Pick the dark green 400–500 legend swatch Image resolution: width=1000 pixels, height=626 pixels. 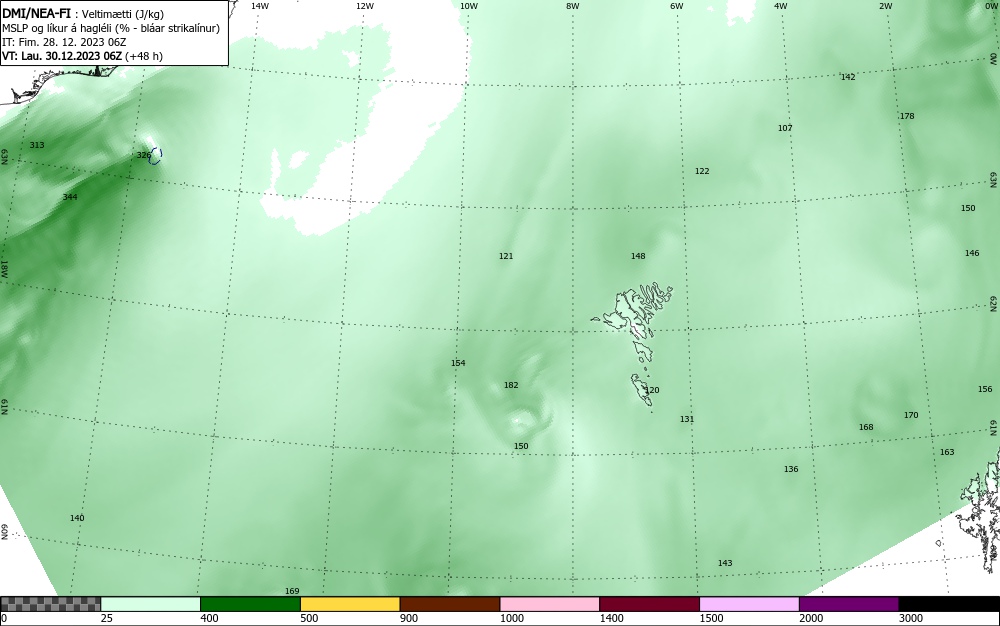point(250,604)
